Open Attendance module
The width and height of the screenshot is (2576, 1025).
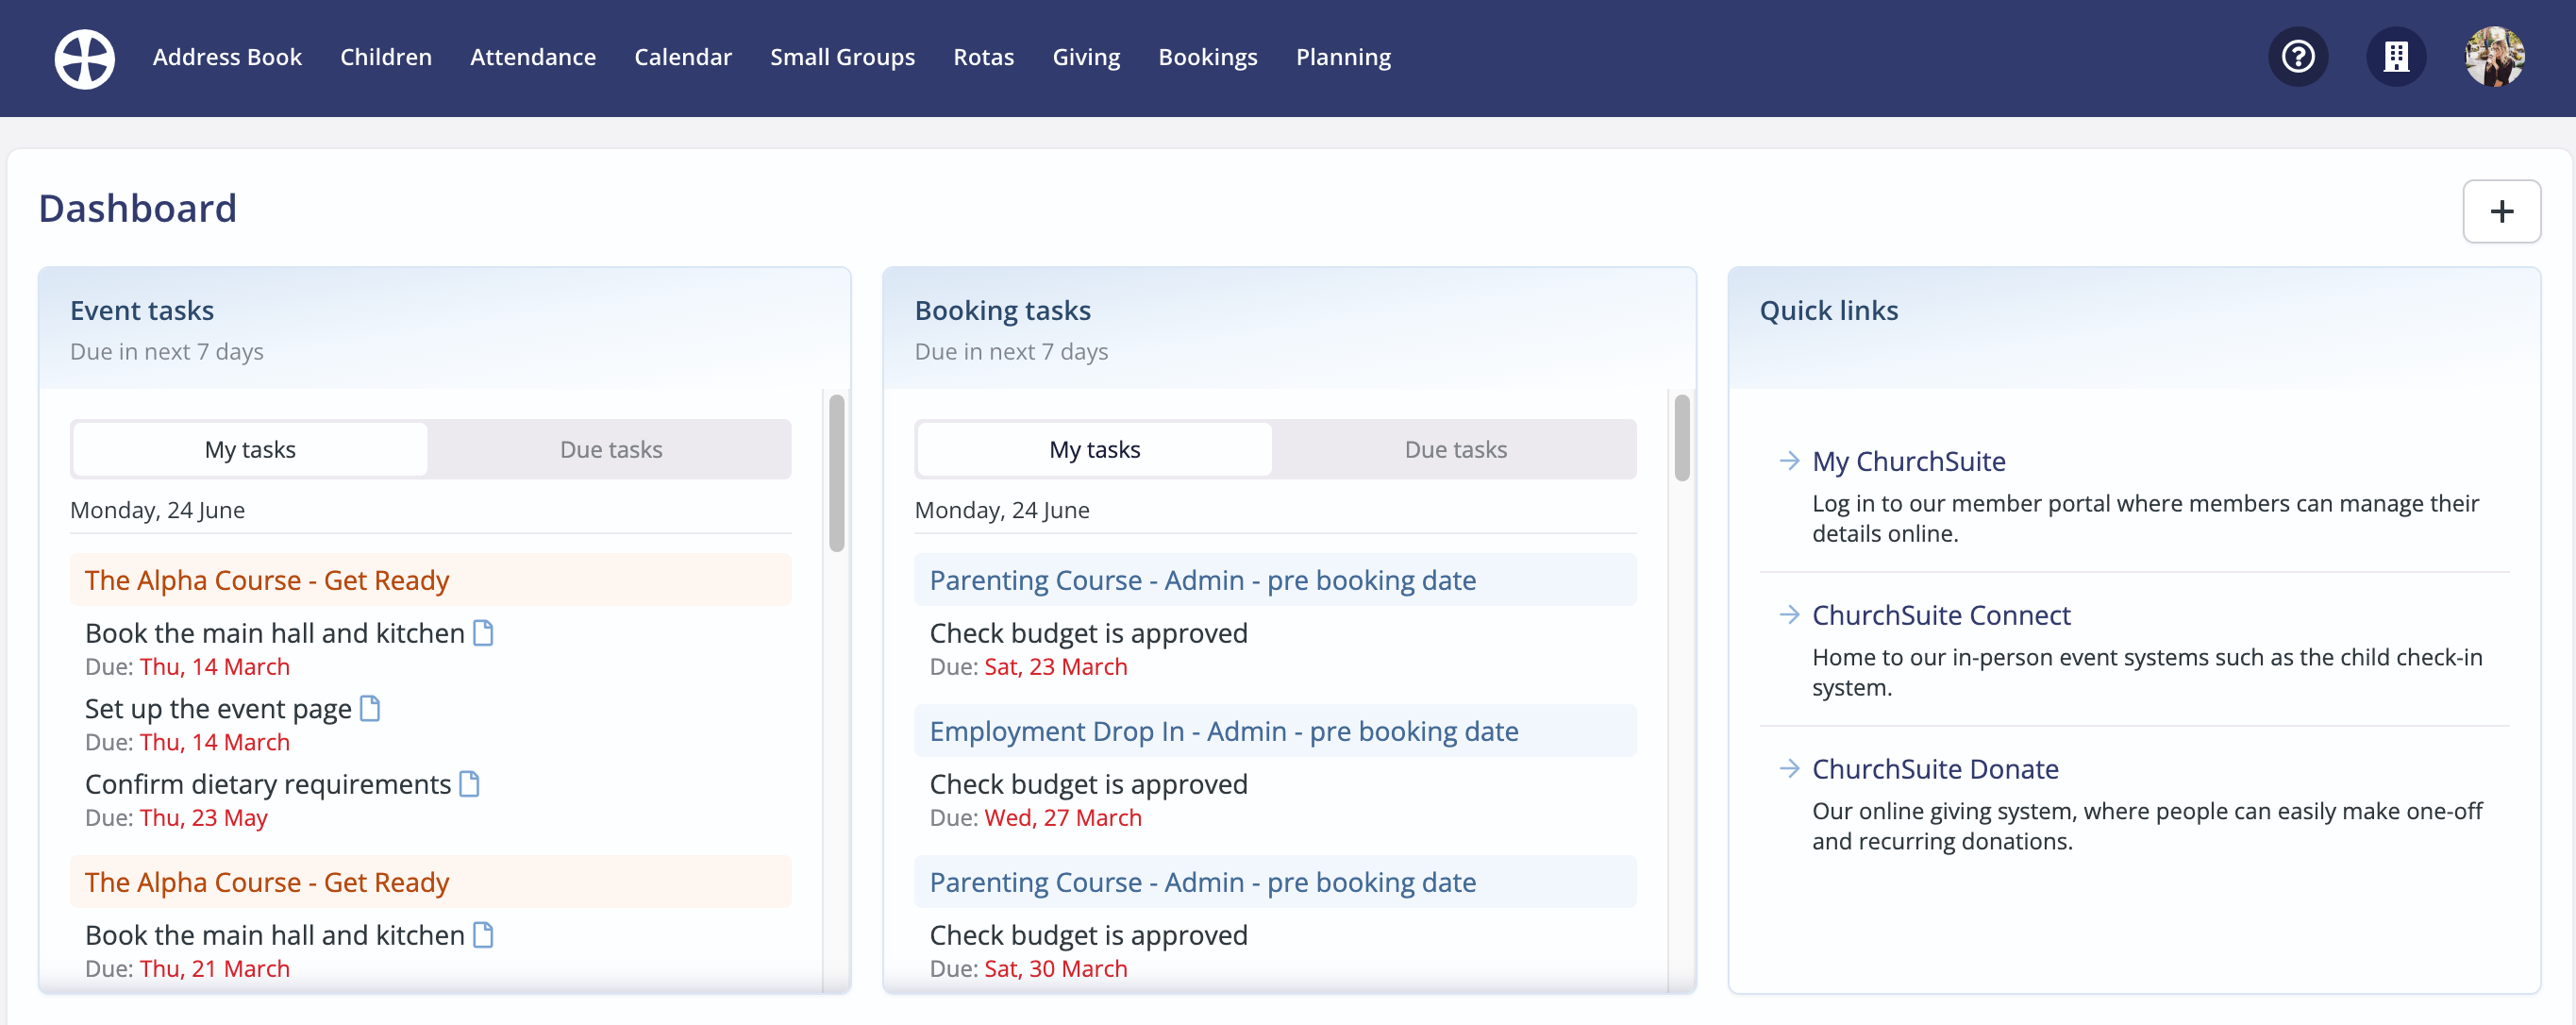[x=533, y=57]
